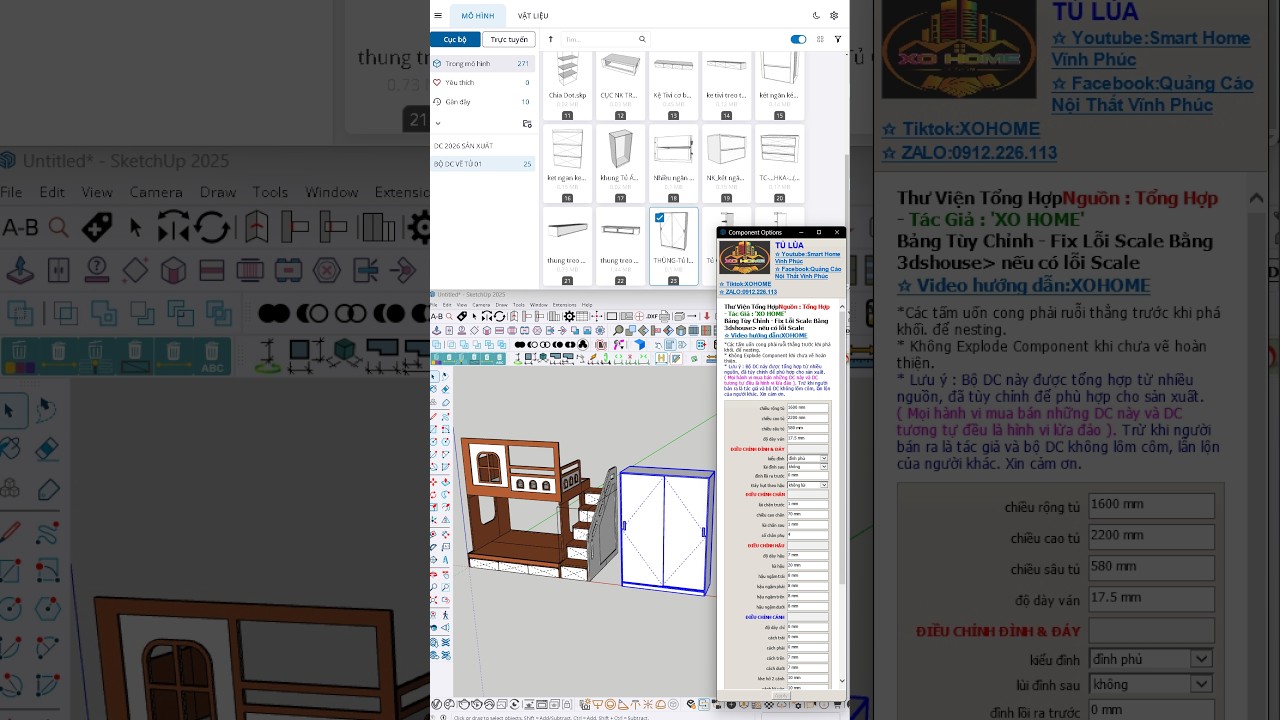1280x720 pixels.
Task: Select the 'Nhiều ngăn' thumbnail numbered 18
Action: coord(673,163)
